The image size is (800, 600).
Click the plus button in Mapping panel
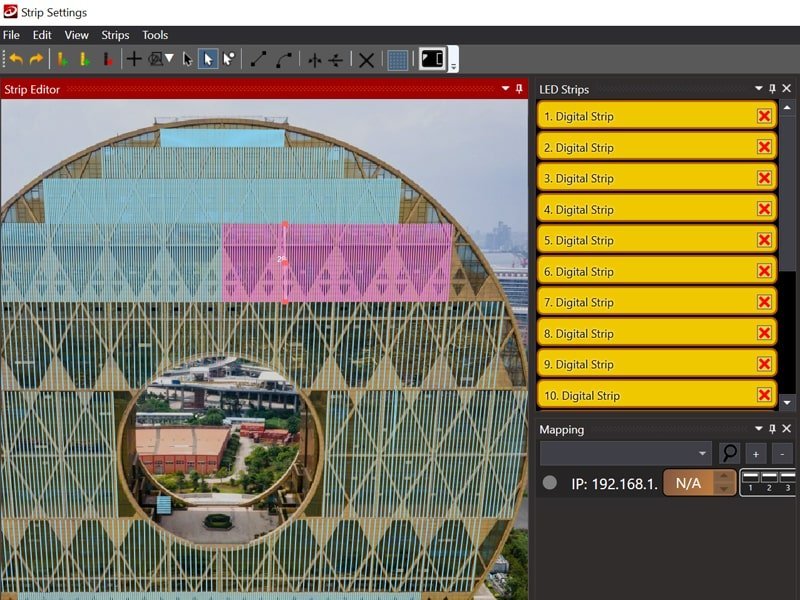[756, 454]
